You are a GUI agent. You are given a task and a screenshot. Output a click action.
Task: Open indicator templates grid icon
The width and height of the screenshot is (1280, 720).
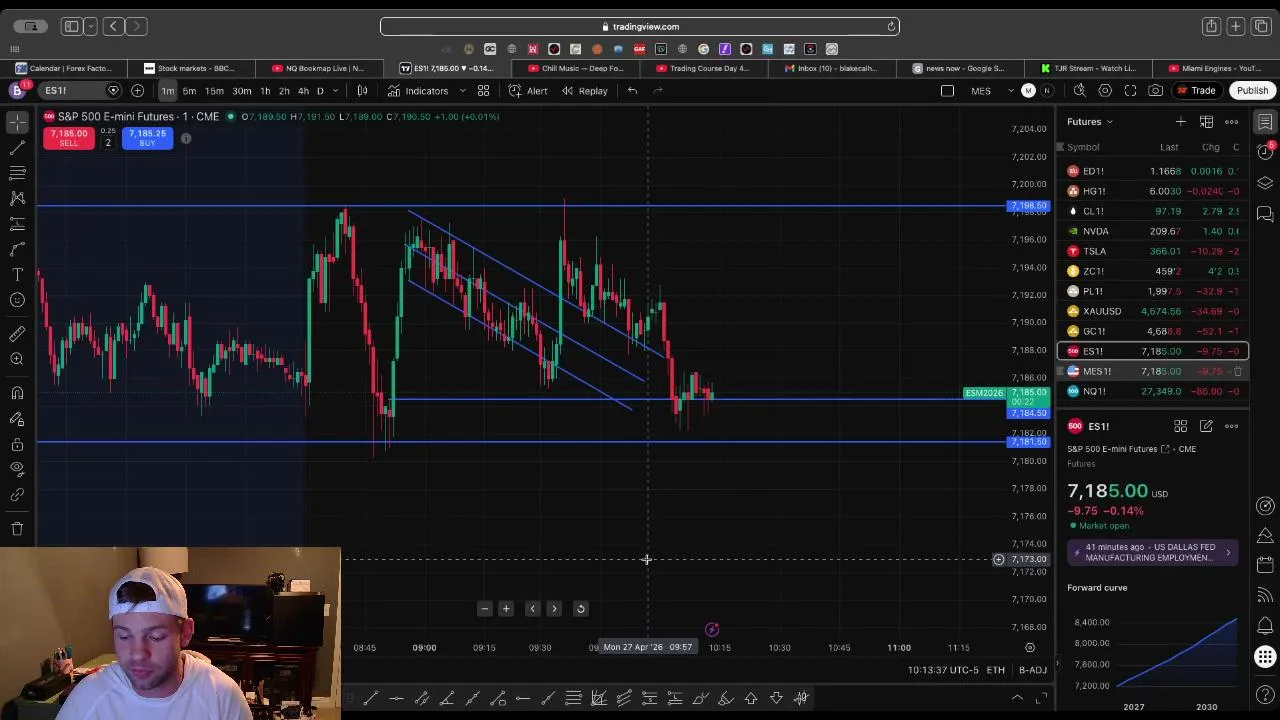(483, 91)
